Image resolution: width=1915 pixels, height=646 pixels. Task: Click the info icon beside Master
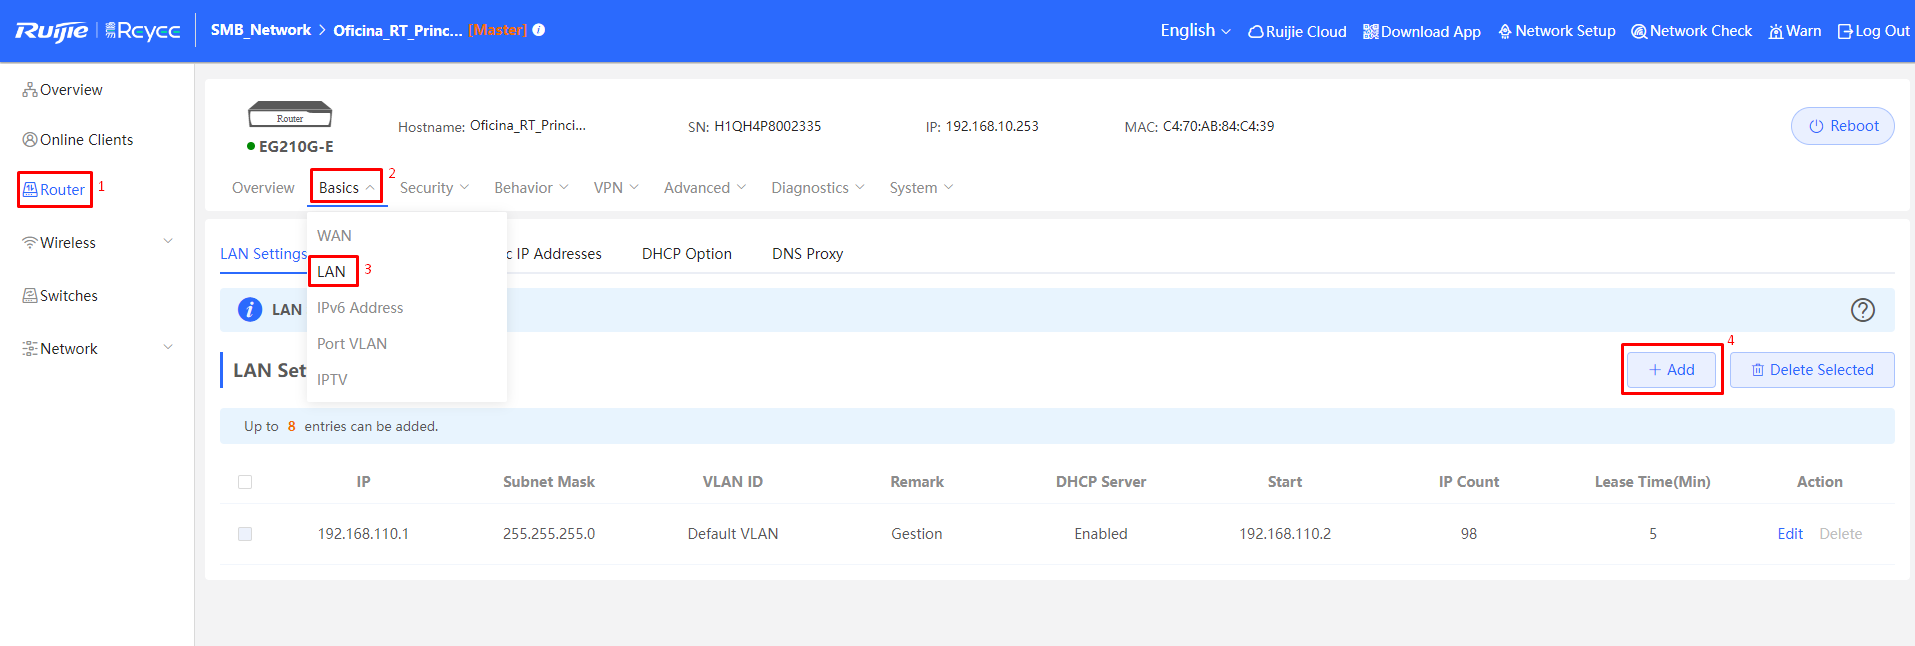click(539, 30)
